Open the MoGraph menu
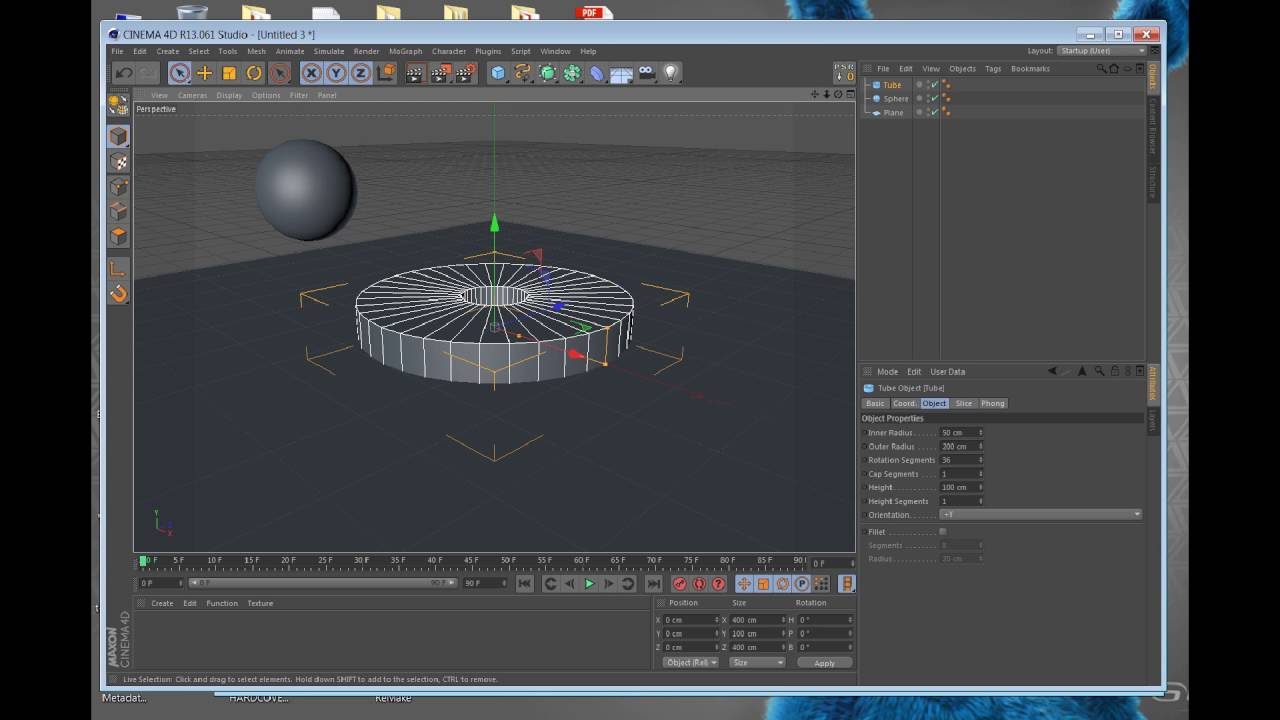 tap(405, 51)
